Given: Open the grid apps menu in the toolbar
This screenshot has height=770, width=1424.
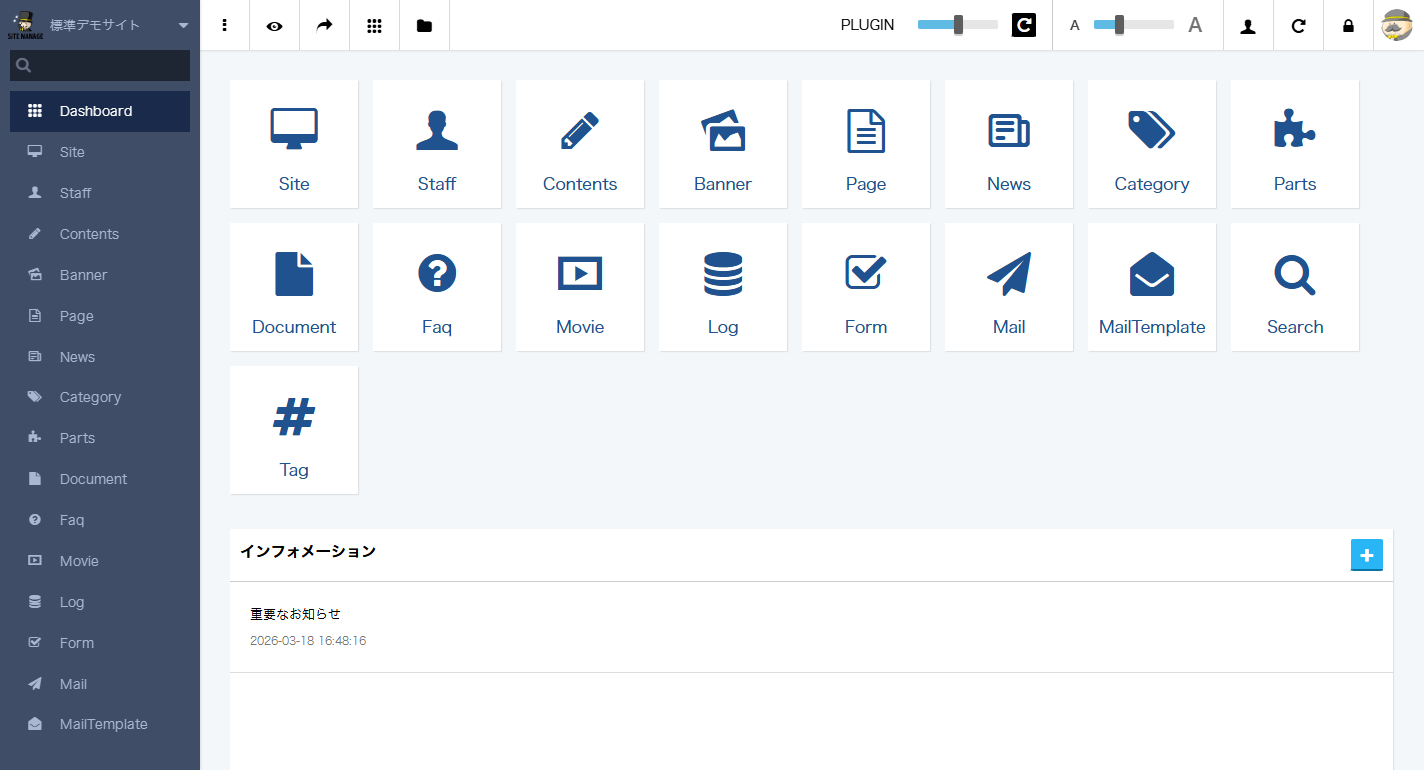Looking at the screenshot, I should tap(374, 25).
